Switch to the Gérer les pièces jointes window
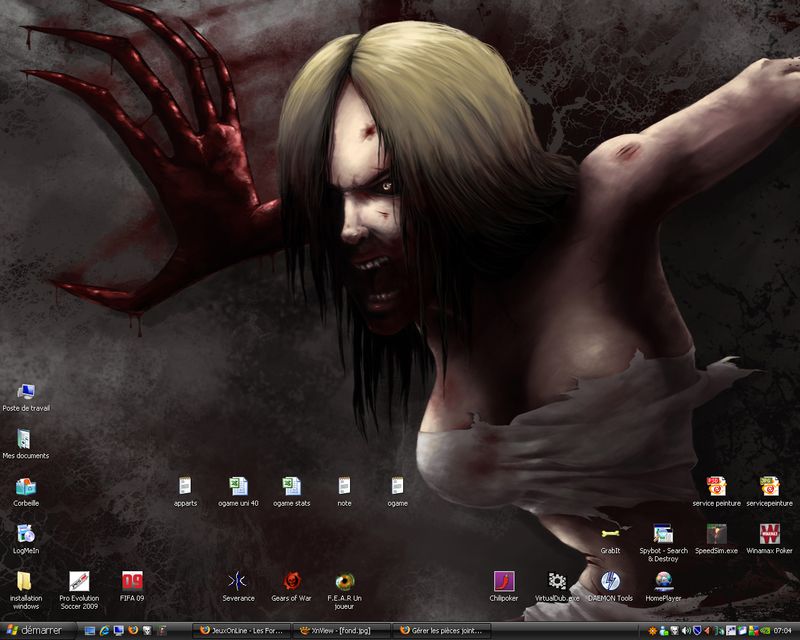 [442, 631]
